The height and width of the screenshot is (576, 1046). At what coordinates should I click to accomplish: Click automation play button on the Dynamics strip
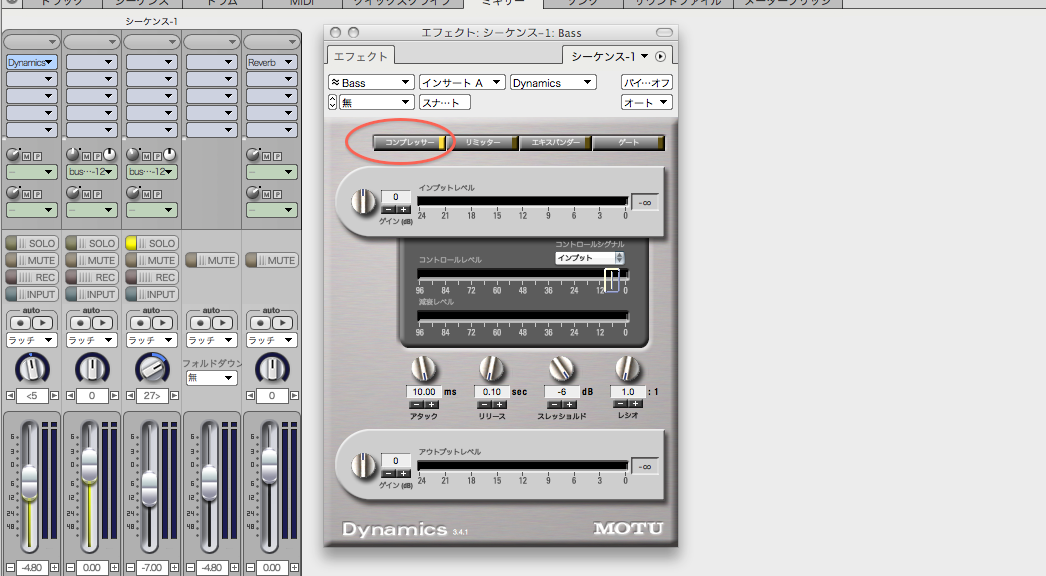coord(42,323)
